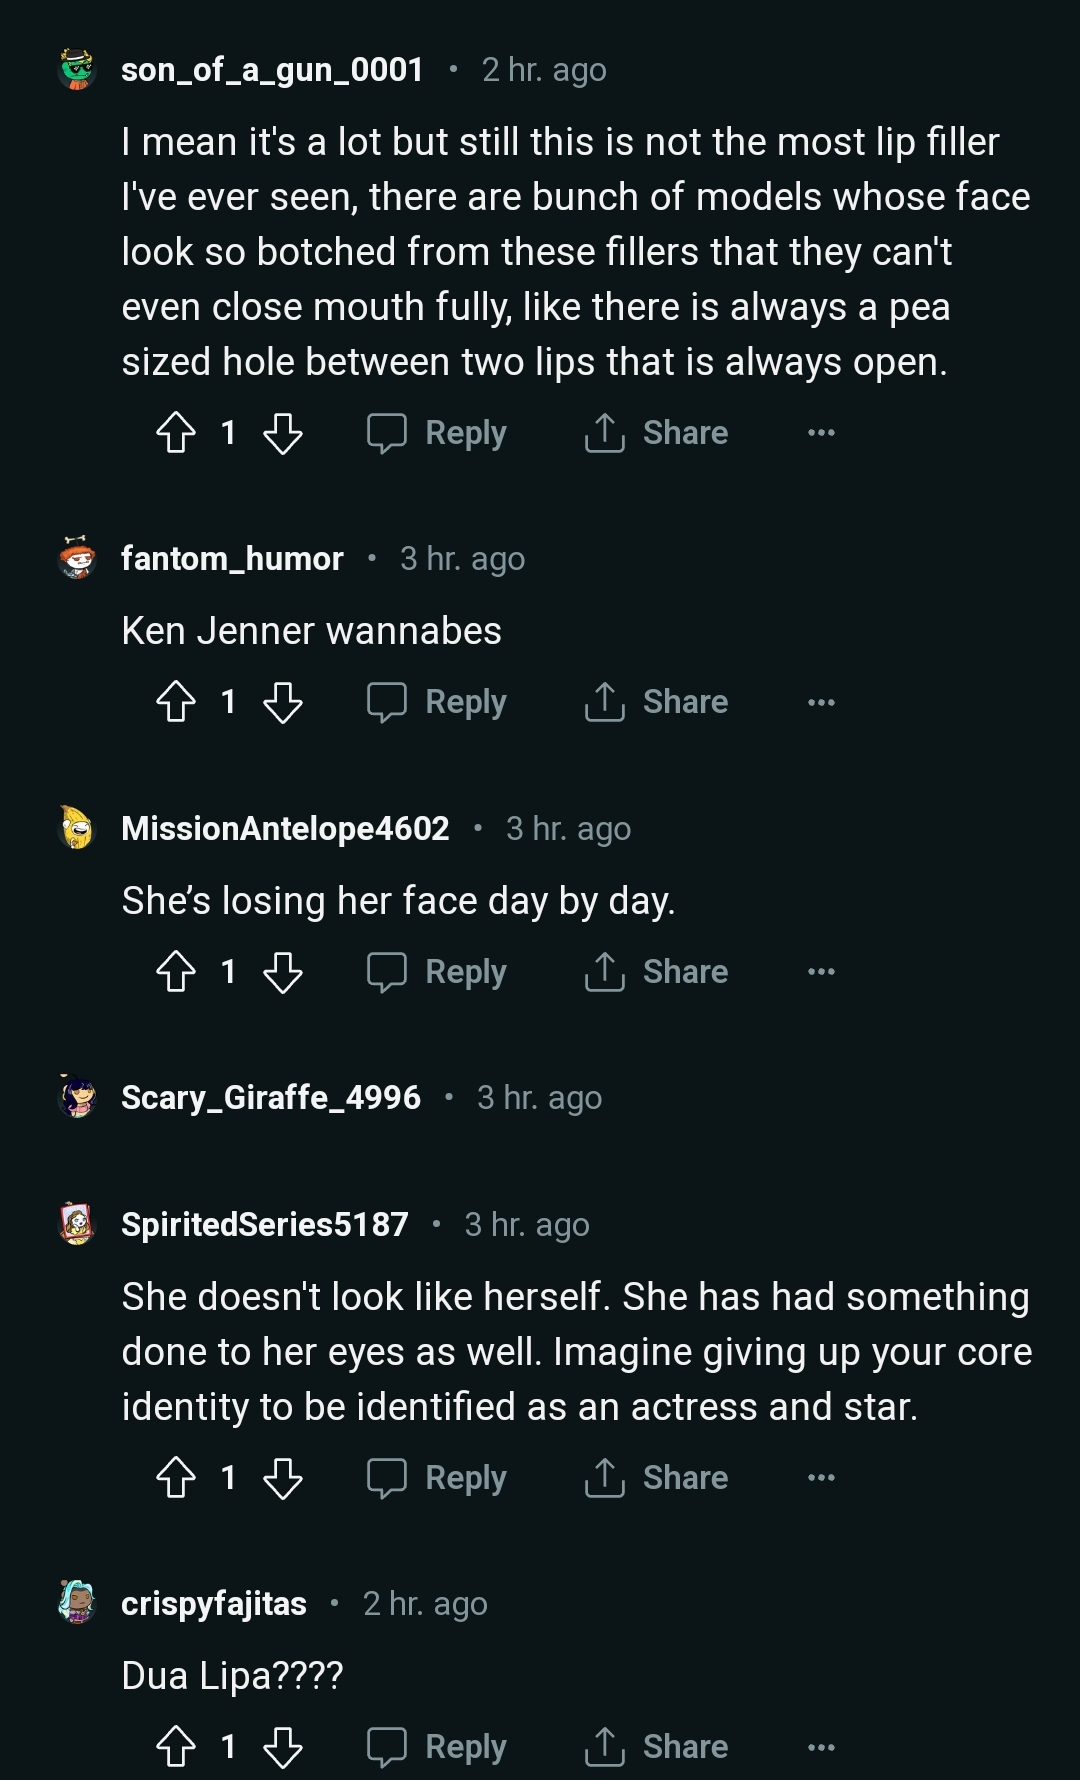Downvote fantom_humor's comment
This screenshot has height=1780, width=1080.
282,702
